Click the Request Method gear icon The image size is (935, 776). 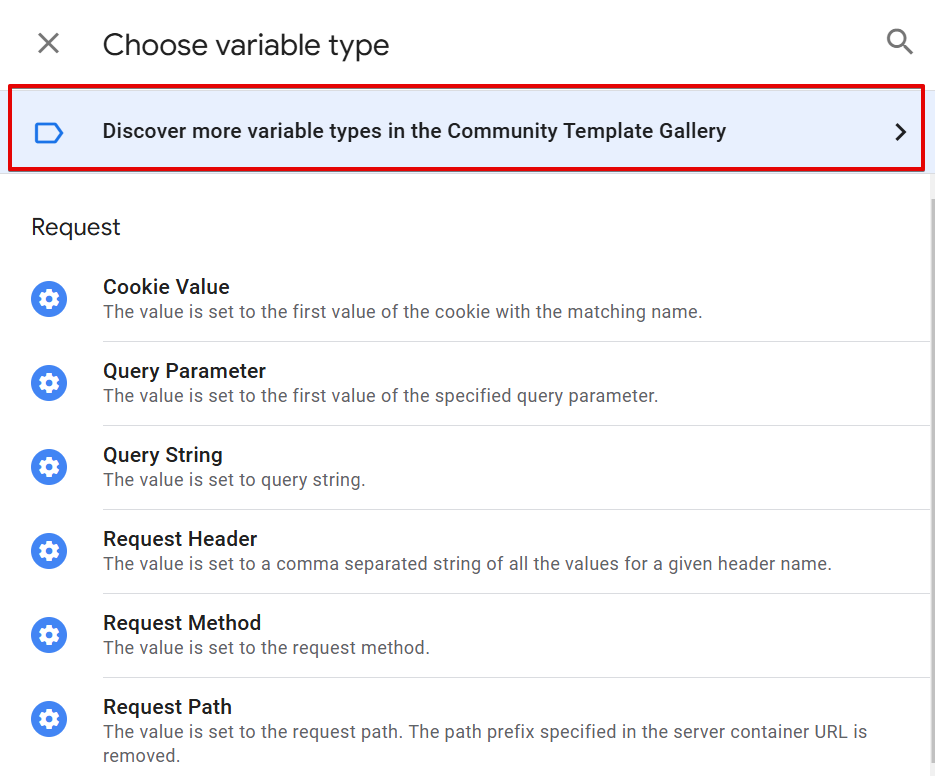coord(49,635)
